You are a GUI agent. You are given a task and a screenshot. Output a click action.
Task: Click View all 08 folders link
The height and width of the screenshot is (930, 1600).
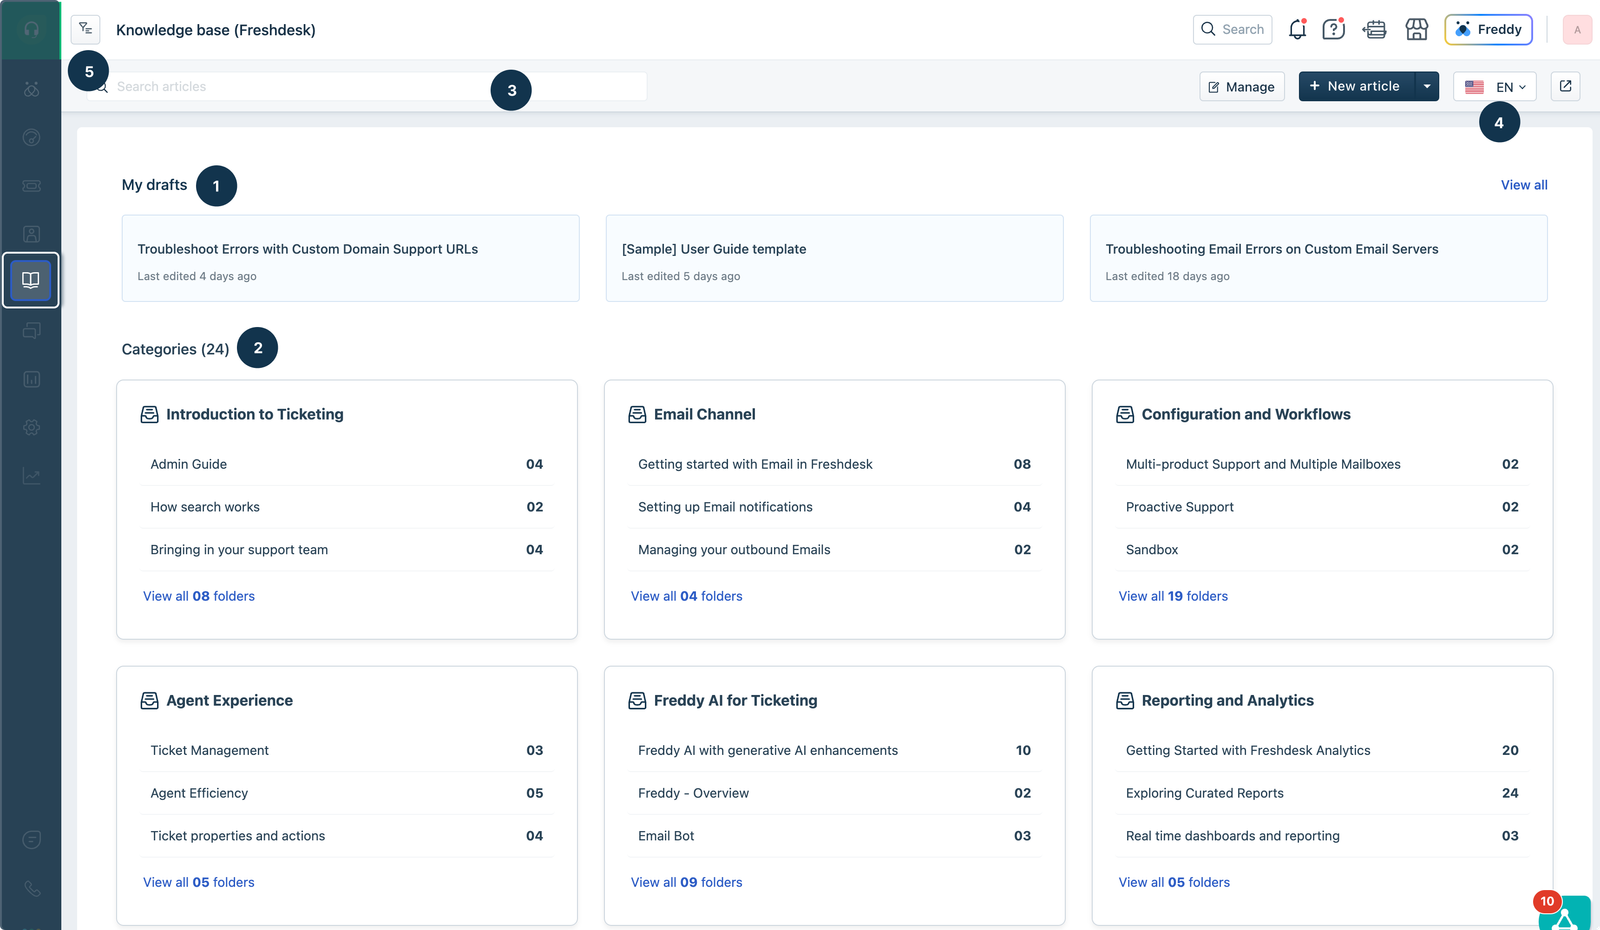pos(199,596)
